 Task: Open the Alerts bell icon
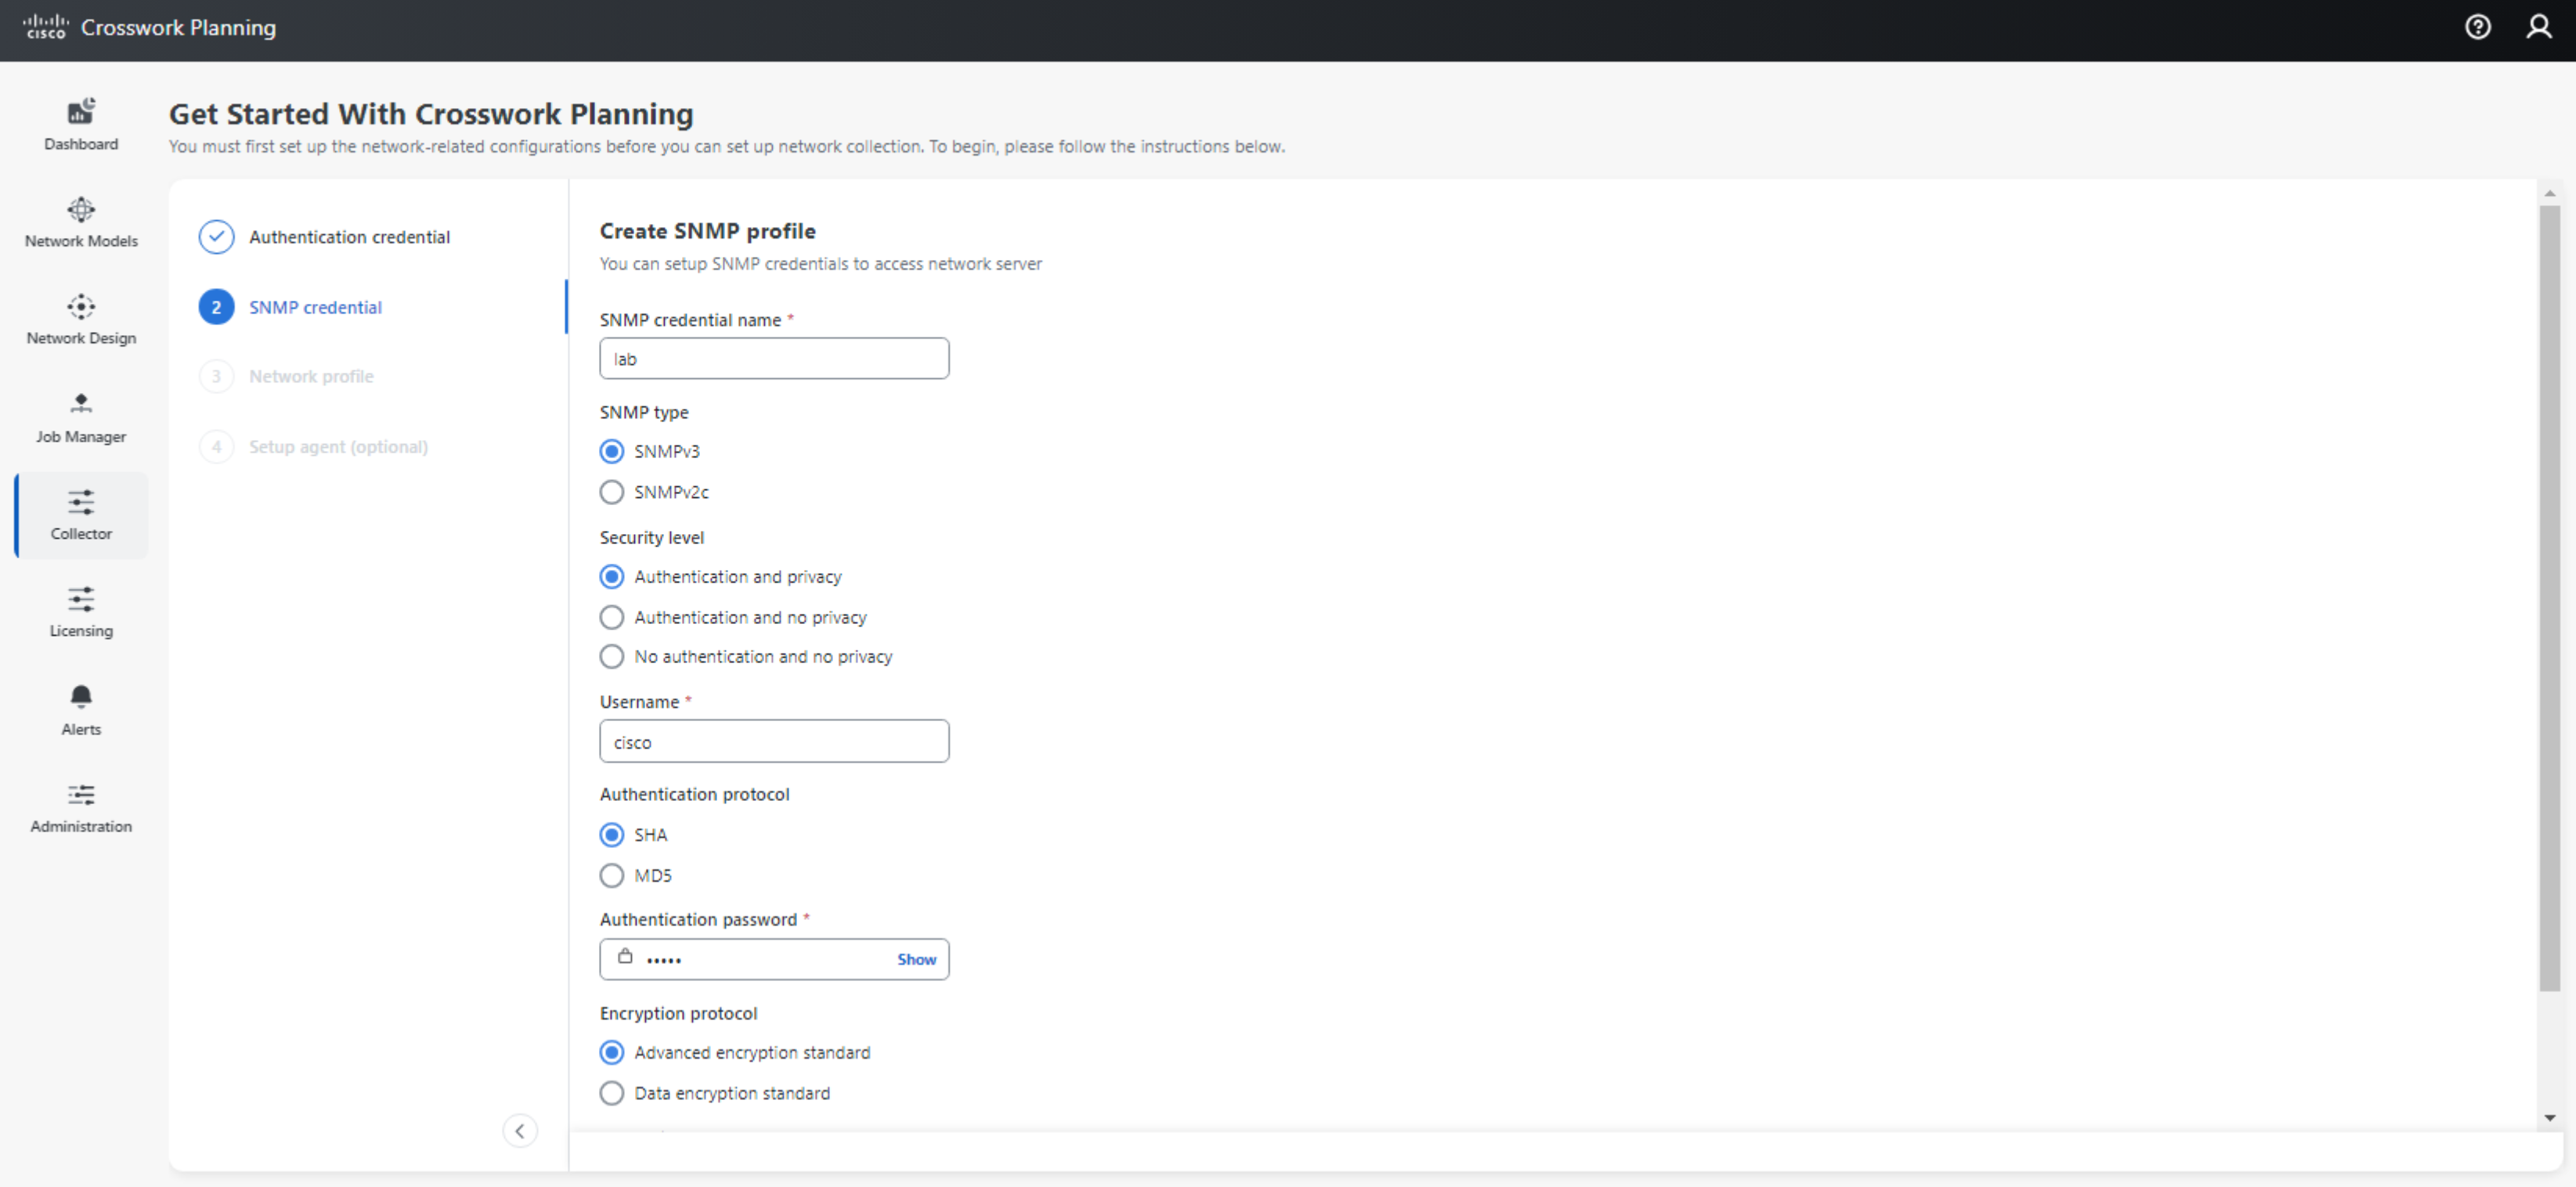click(x=81, y=696)
